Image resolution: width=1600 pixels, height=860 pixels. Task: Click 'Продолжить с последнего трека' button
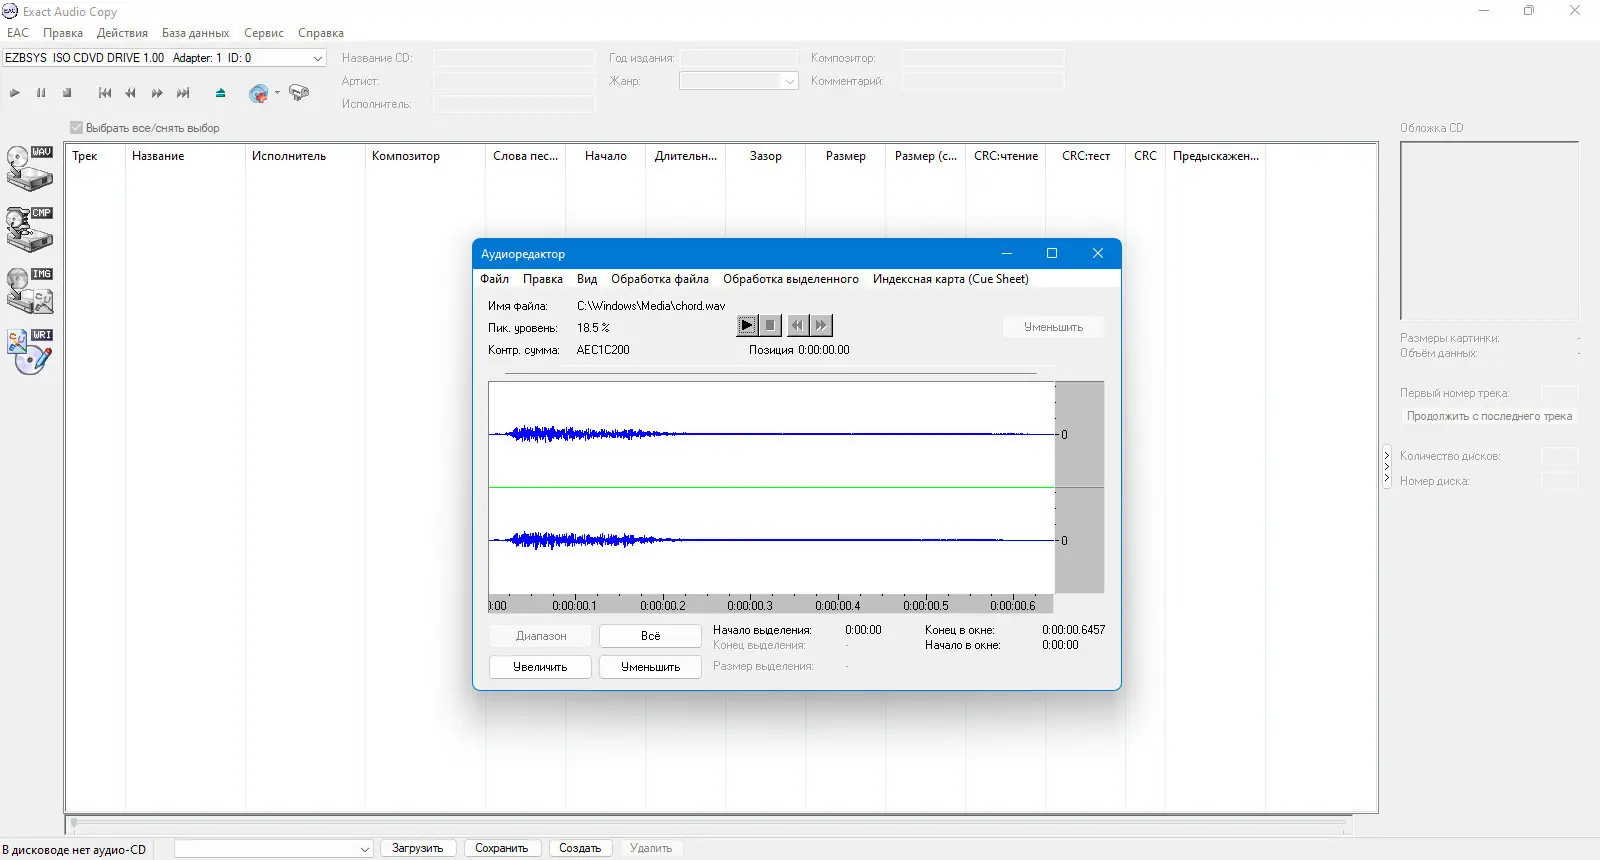(1489, 416)
